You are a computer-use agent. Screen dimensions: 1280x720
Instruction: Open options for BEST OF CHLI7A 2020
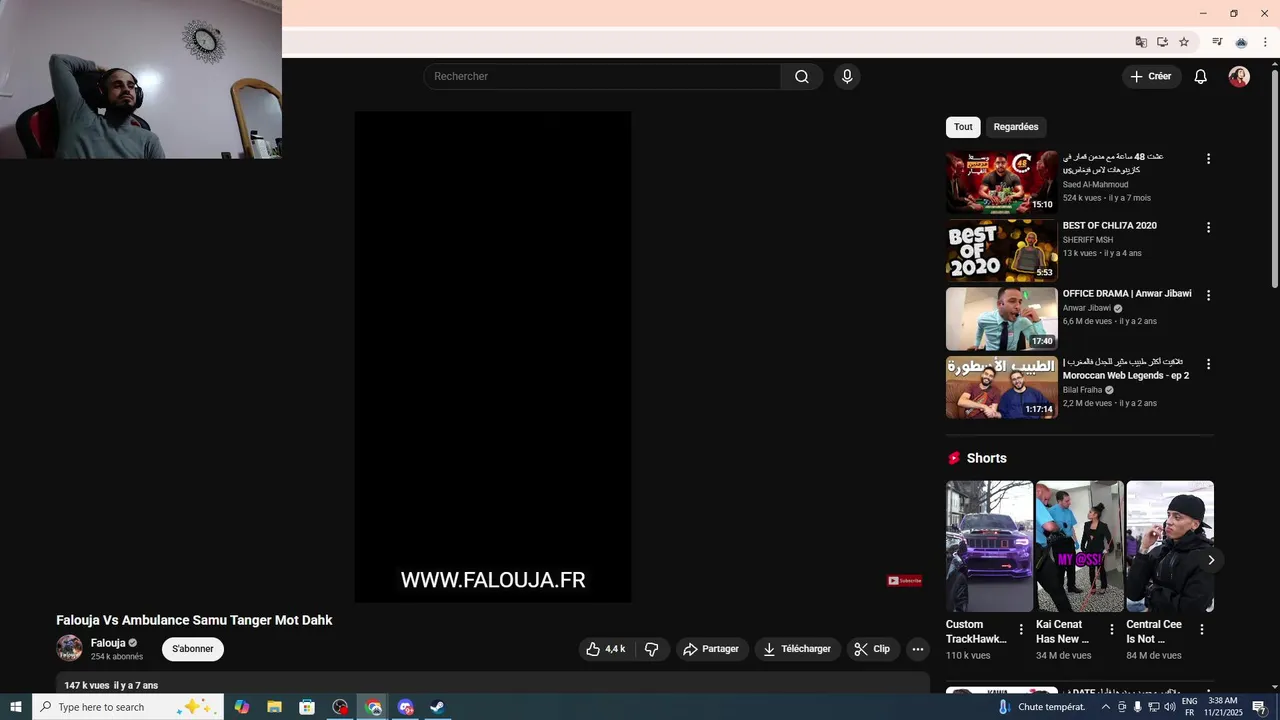1208,227
